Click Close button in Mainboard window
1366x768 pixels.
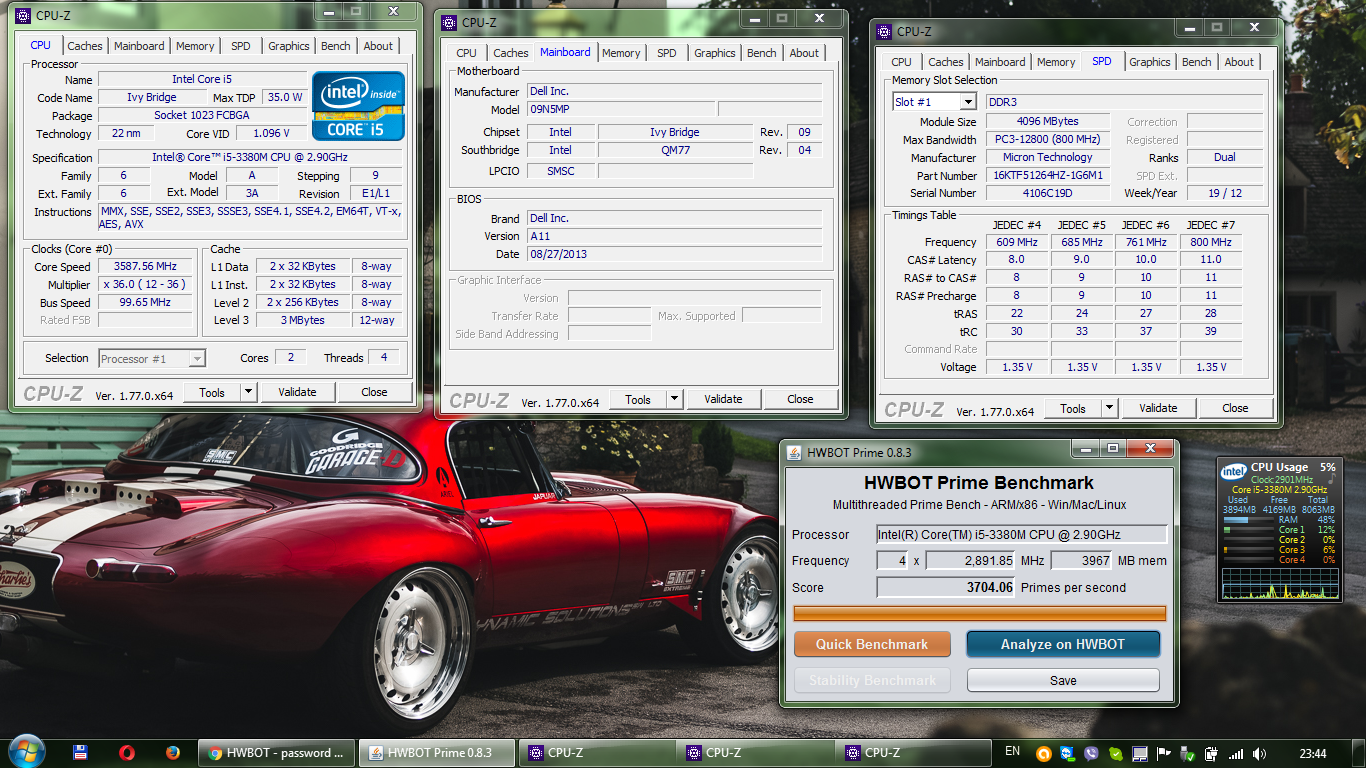pyautogui.click(x=800, y=399)
